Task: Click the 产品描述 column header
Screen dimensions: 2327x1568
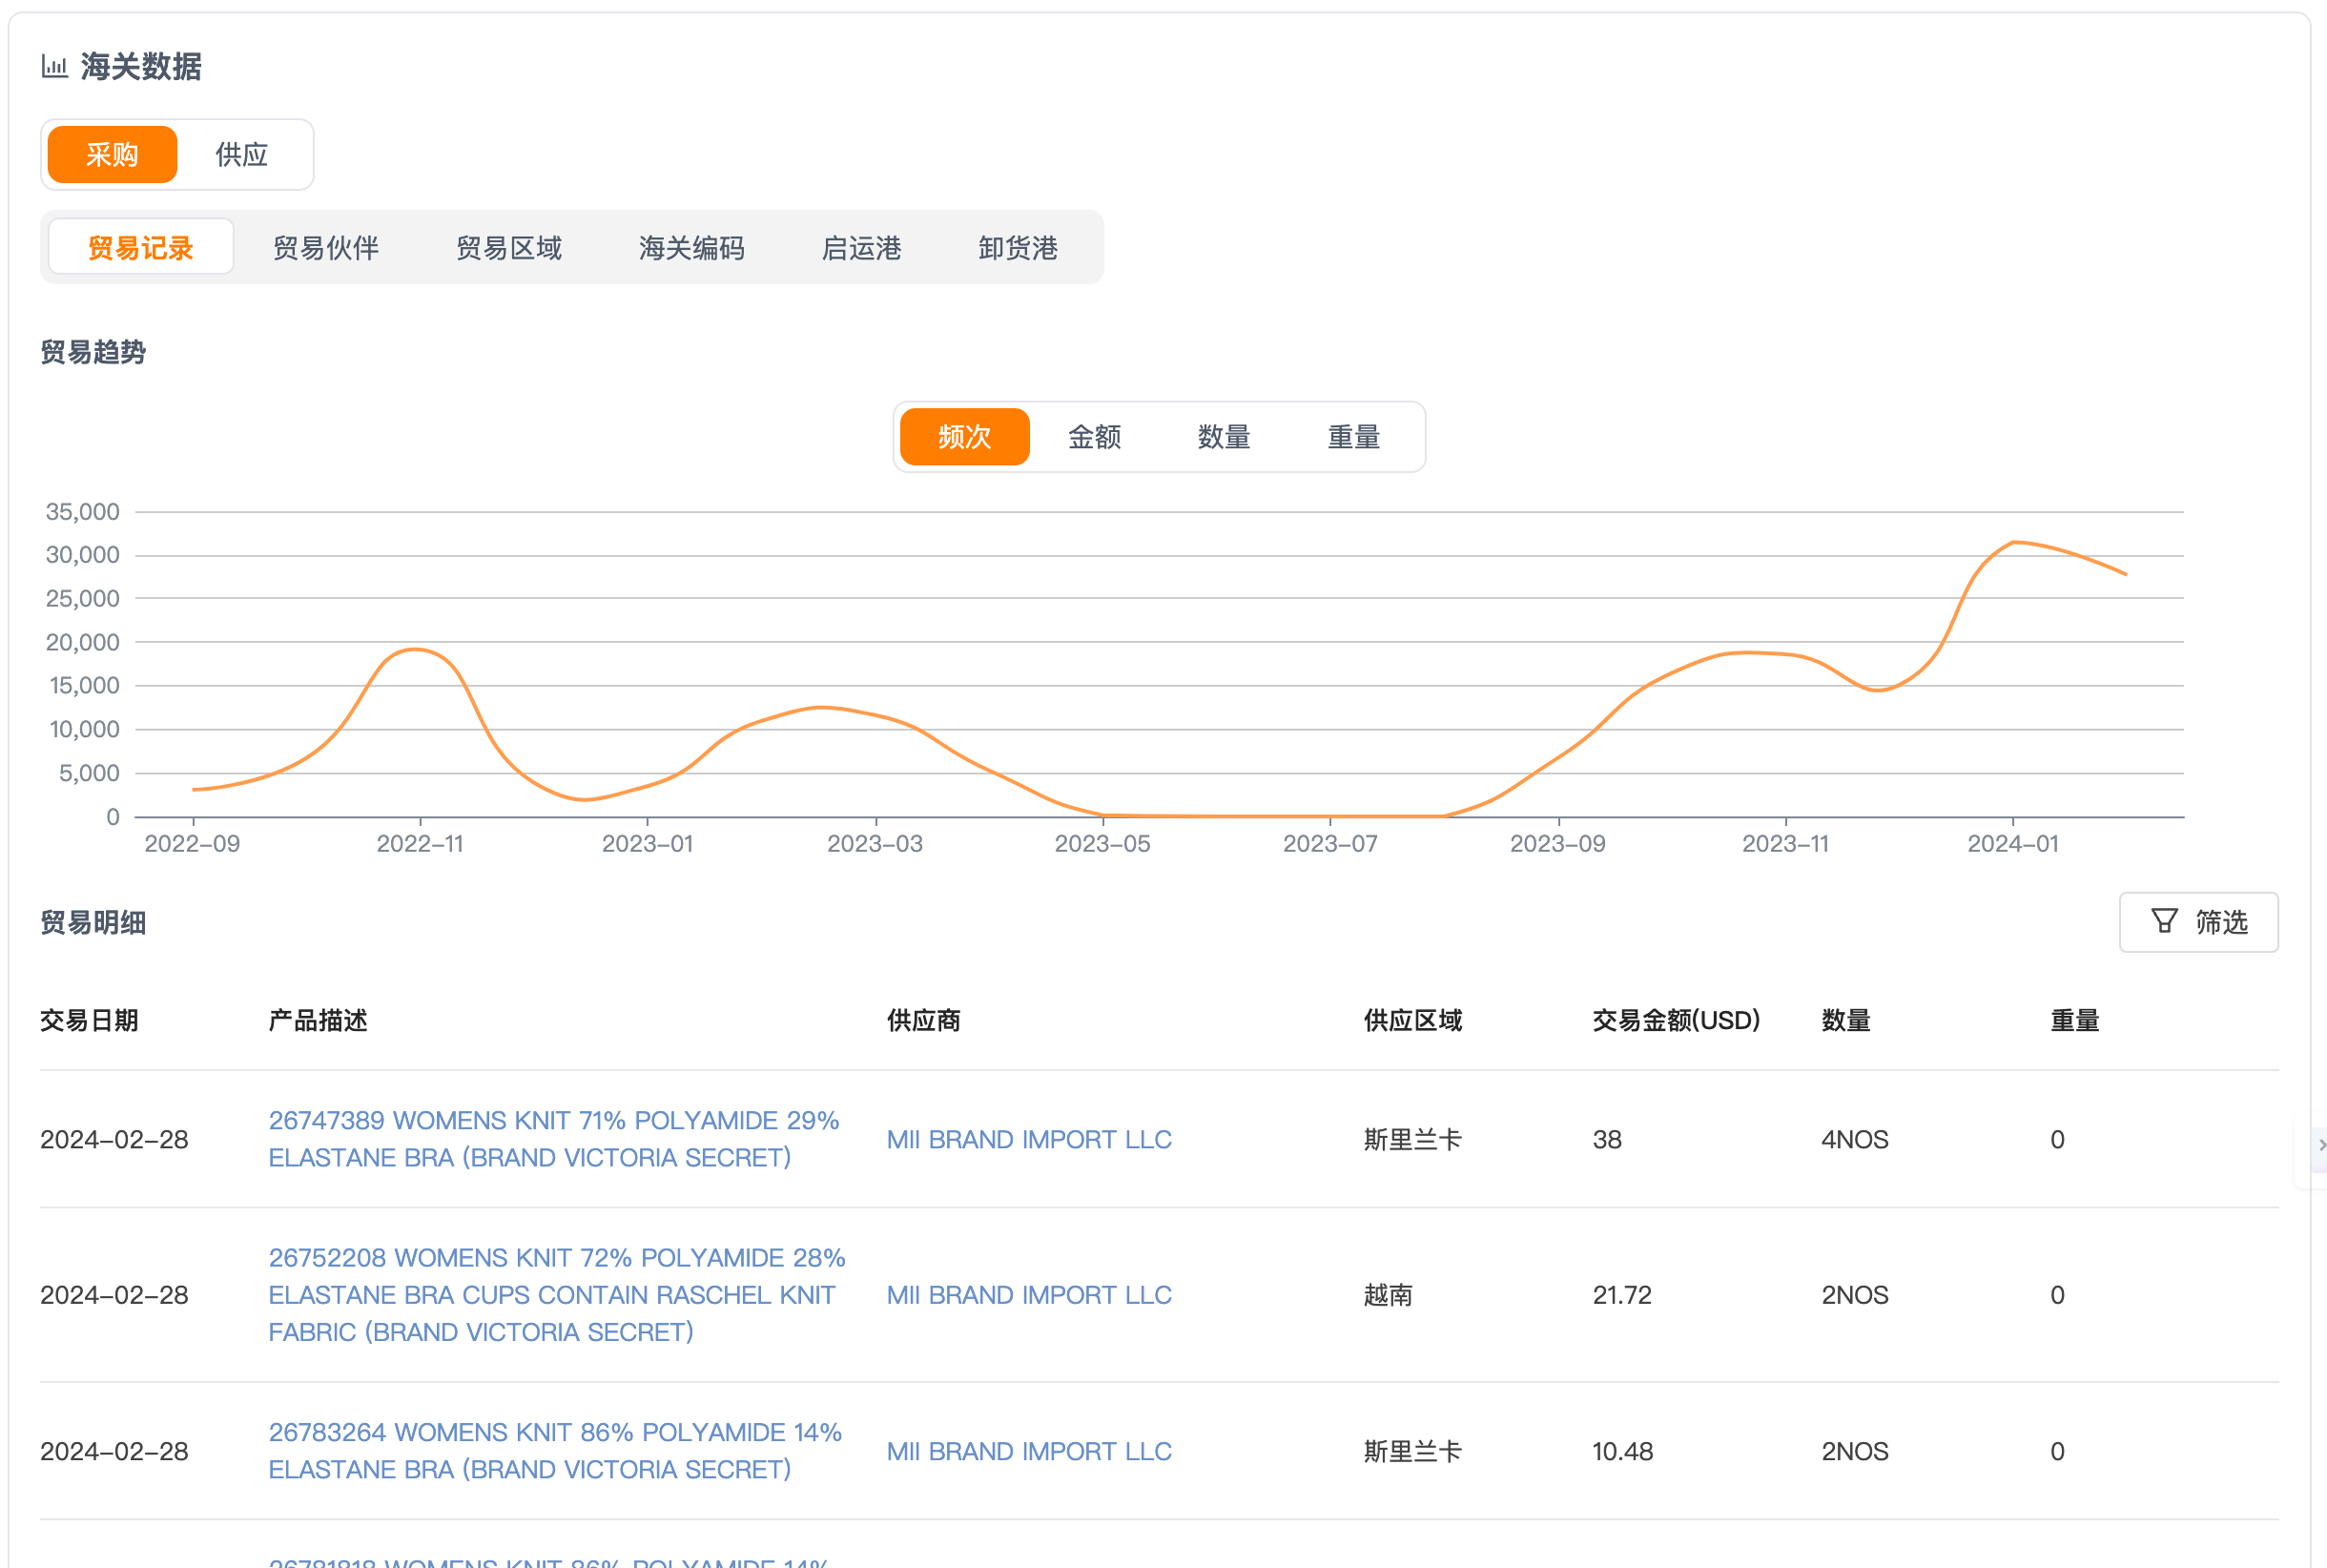Action: tap(318, 1021)
